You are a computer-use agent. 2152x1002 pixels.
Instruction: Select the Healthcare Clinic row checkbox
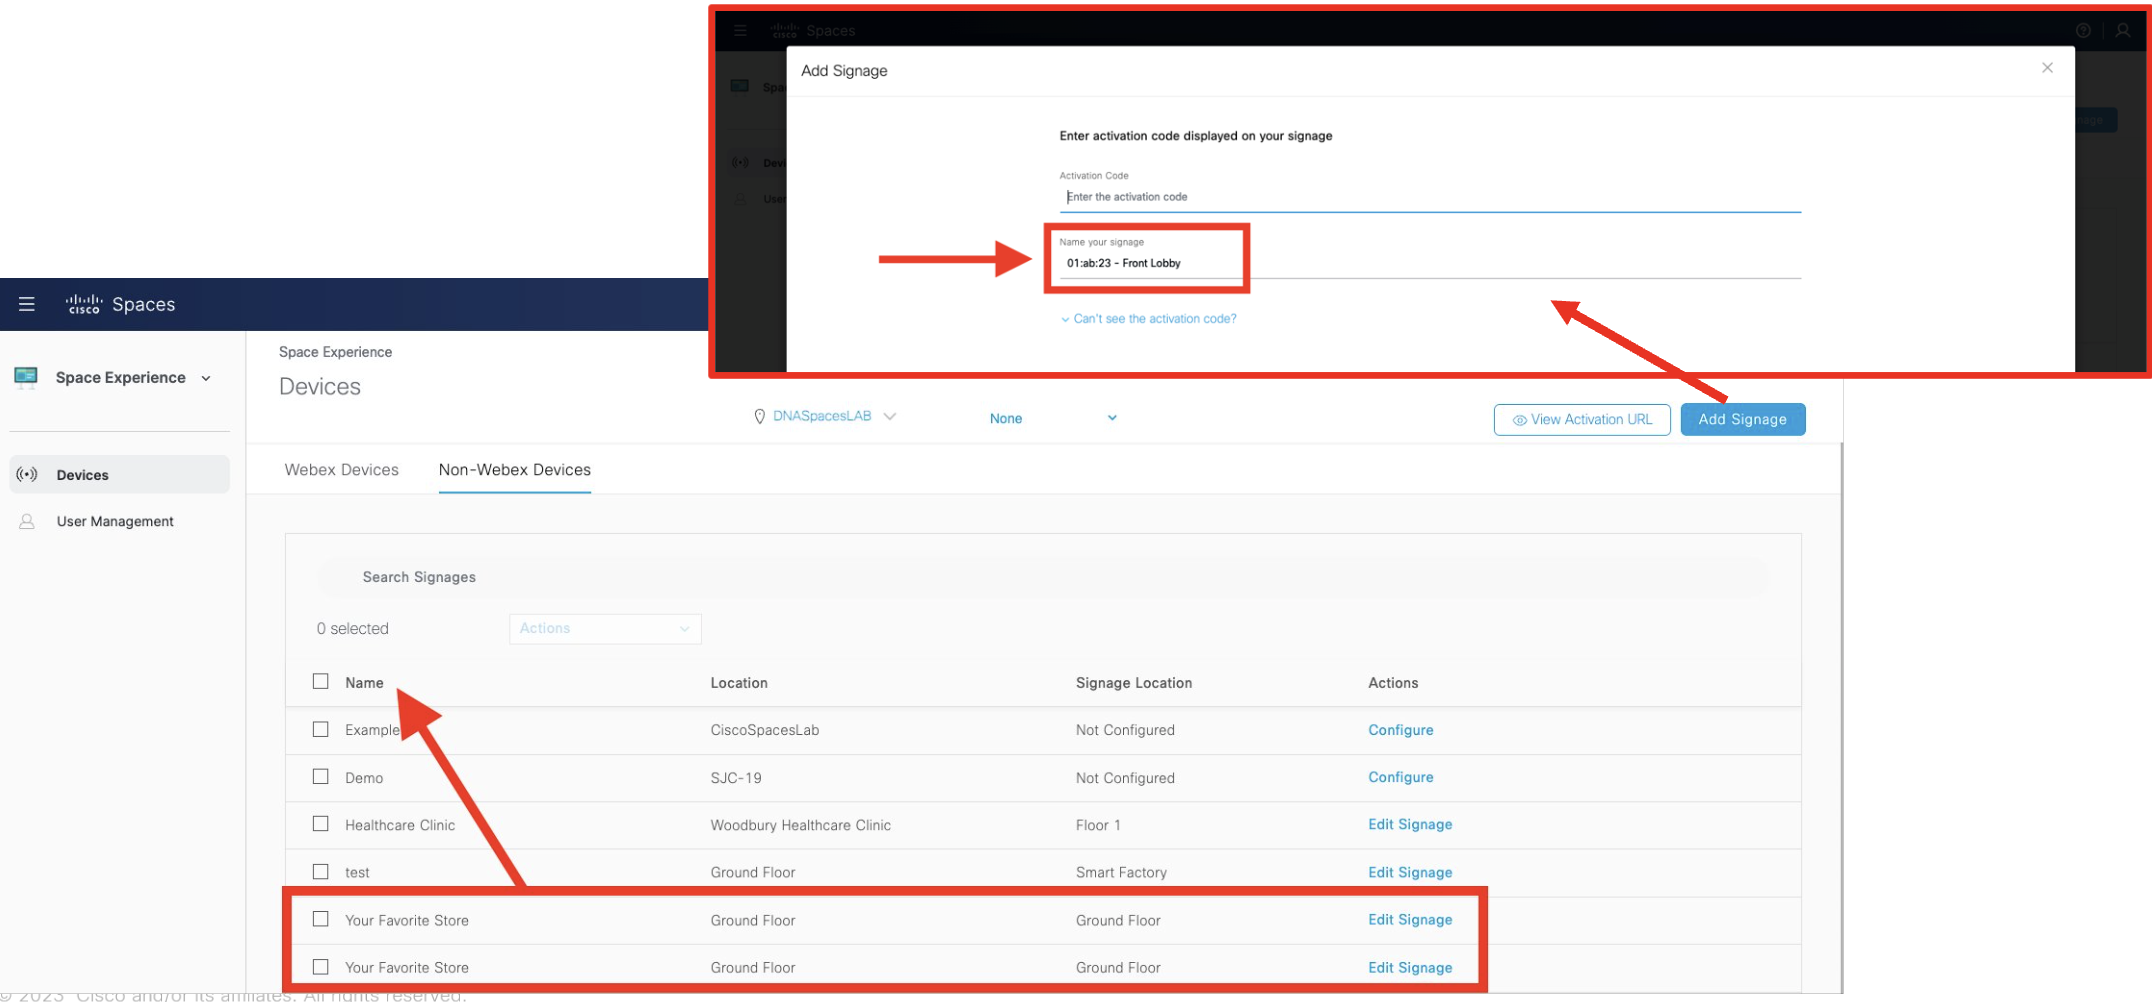320,824
